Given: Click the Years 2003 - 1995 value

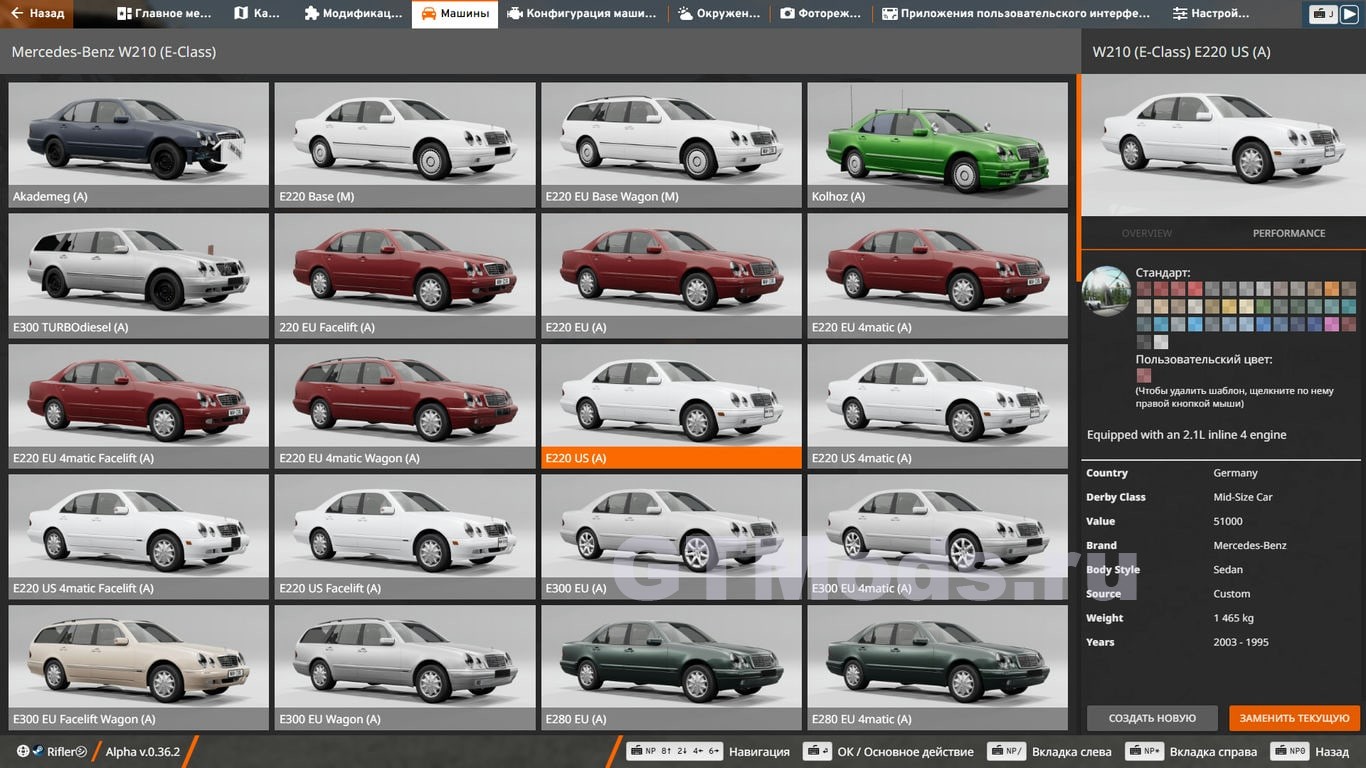Looking at the screenshot, I should 1241,642.
